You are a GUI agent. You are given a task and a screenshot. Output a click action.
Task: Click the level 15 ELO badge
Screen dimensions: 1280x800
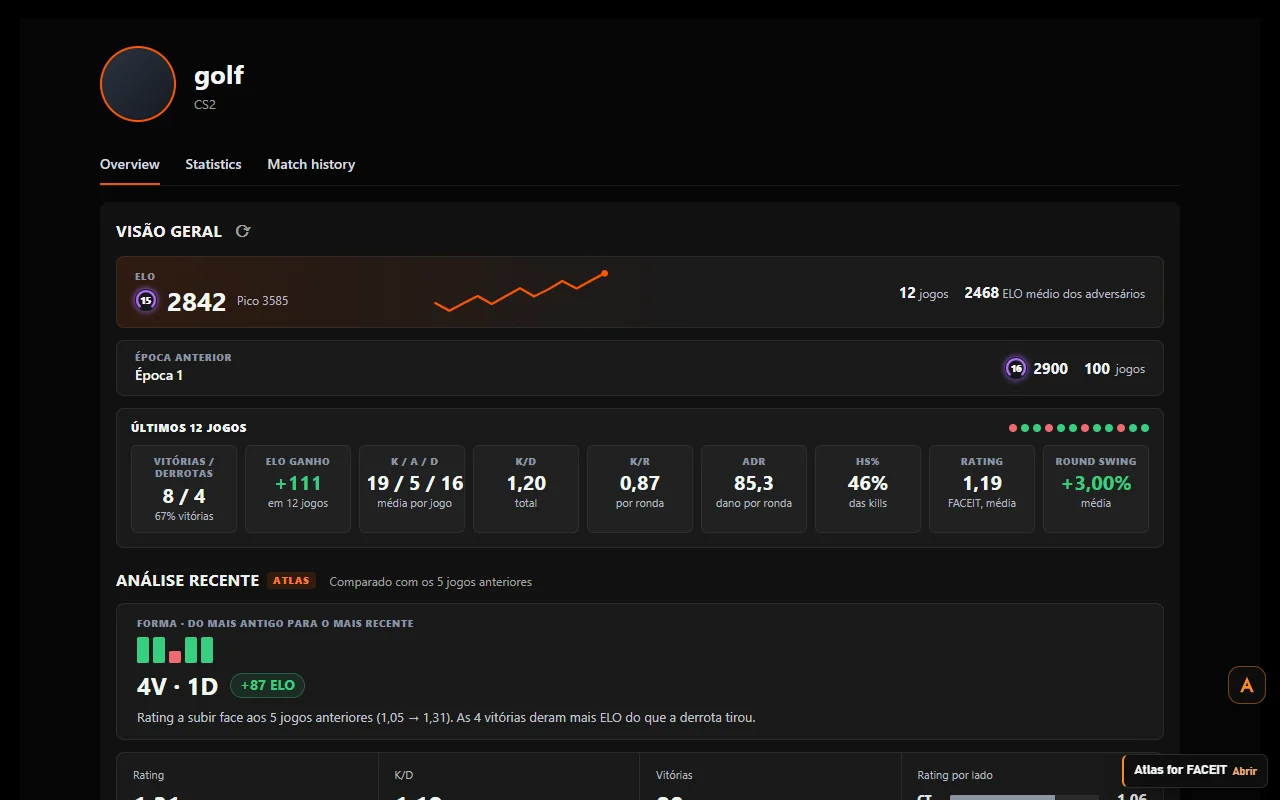pyautogui.click(x=146, y=300)
